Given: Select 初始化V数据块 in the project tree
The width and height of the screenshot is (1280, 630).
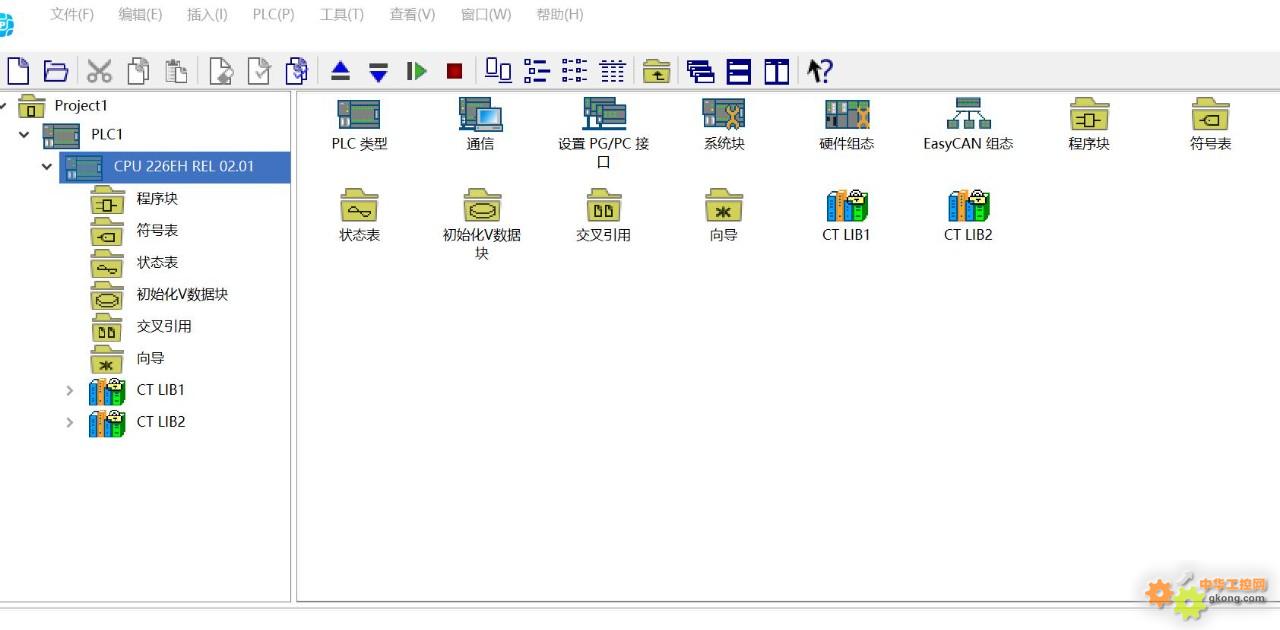Looking at the screenshot, I should coord(182,294).
